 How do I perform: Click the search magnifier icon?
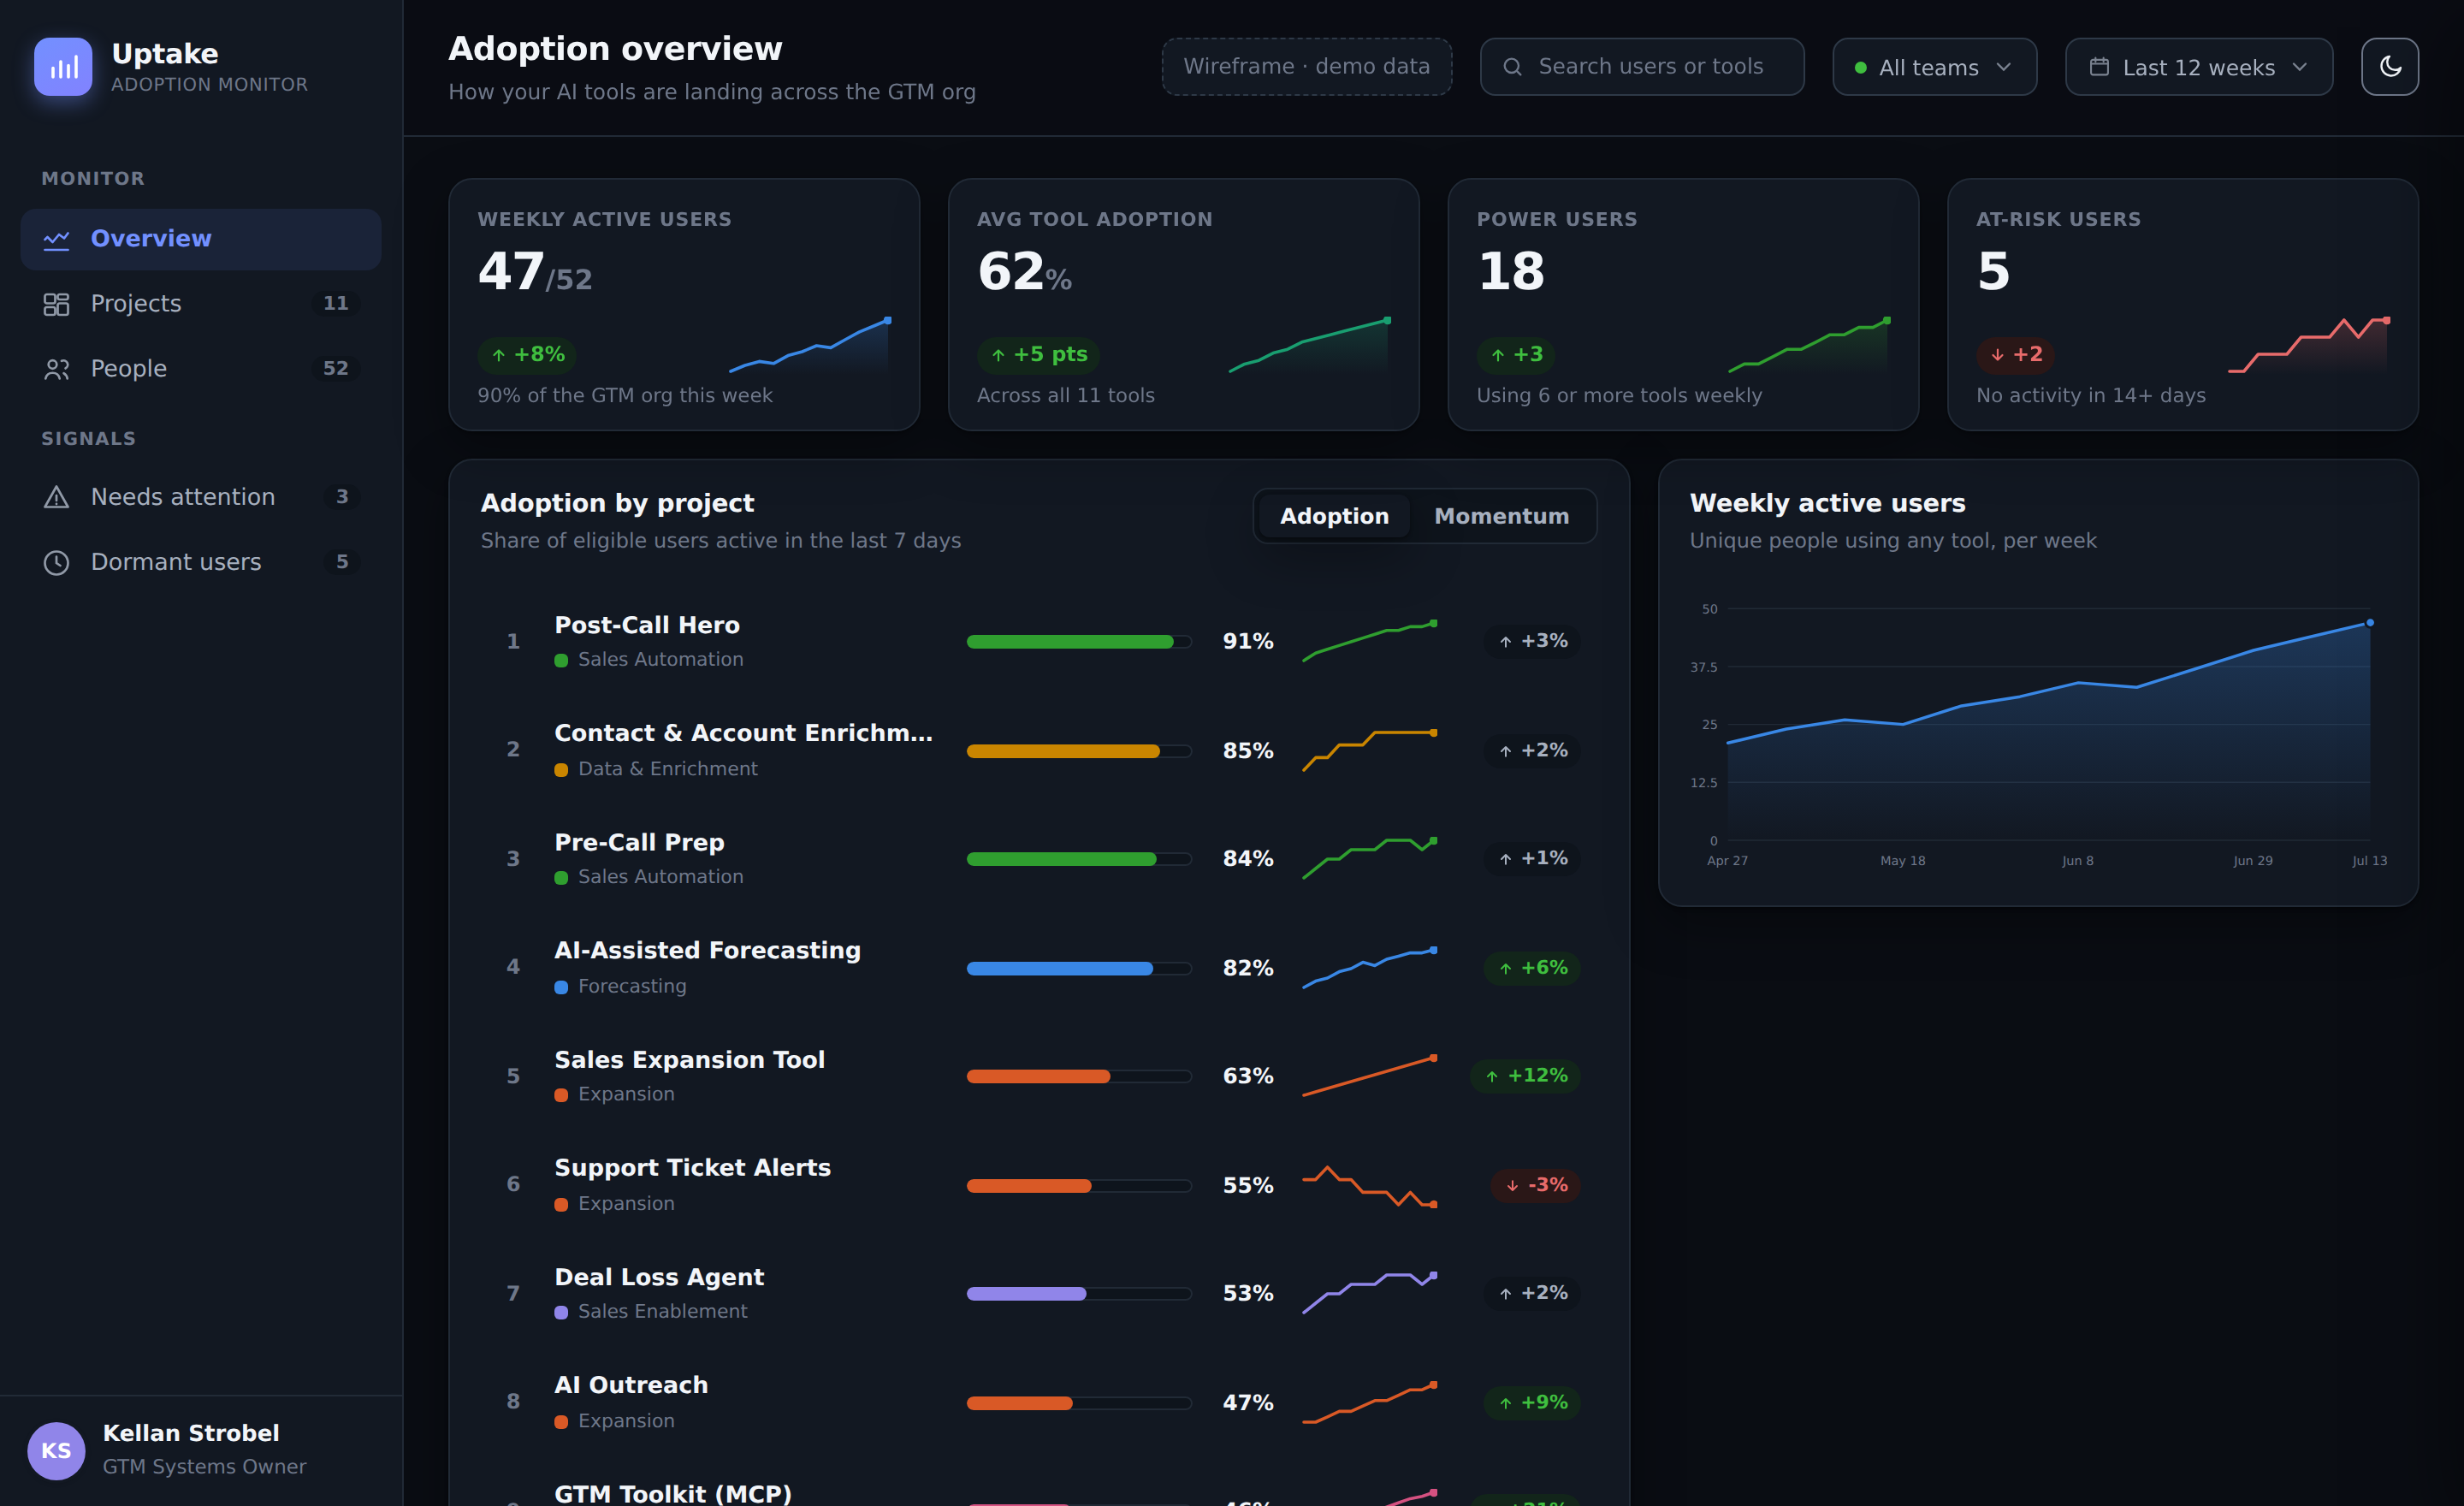1512,67
